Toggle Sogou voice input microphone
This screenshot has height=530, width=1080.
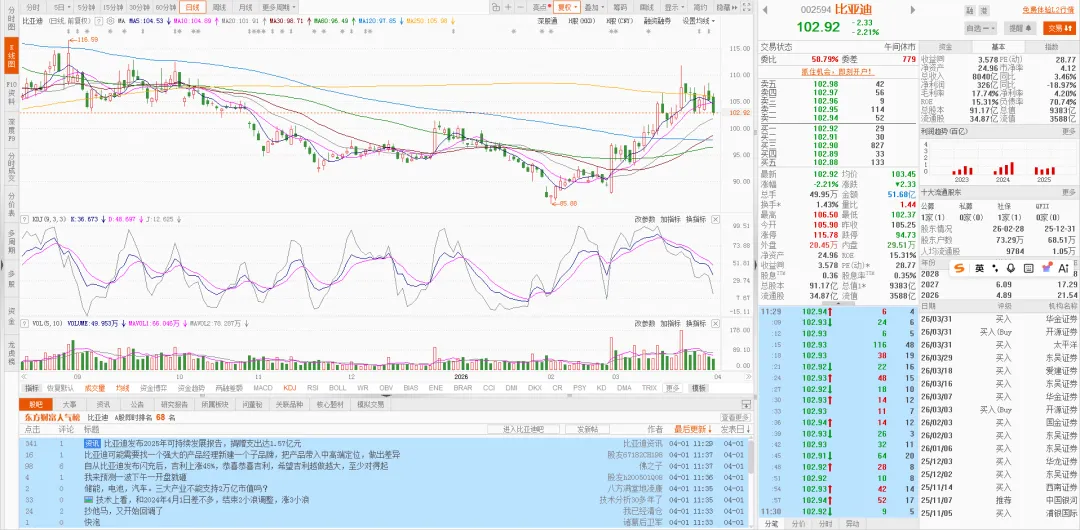pos(1012,268)
